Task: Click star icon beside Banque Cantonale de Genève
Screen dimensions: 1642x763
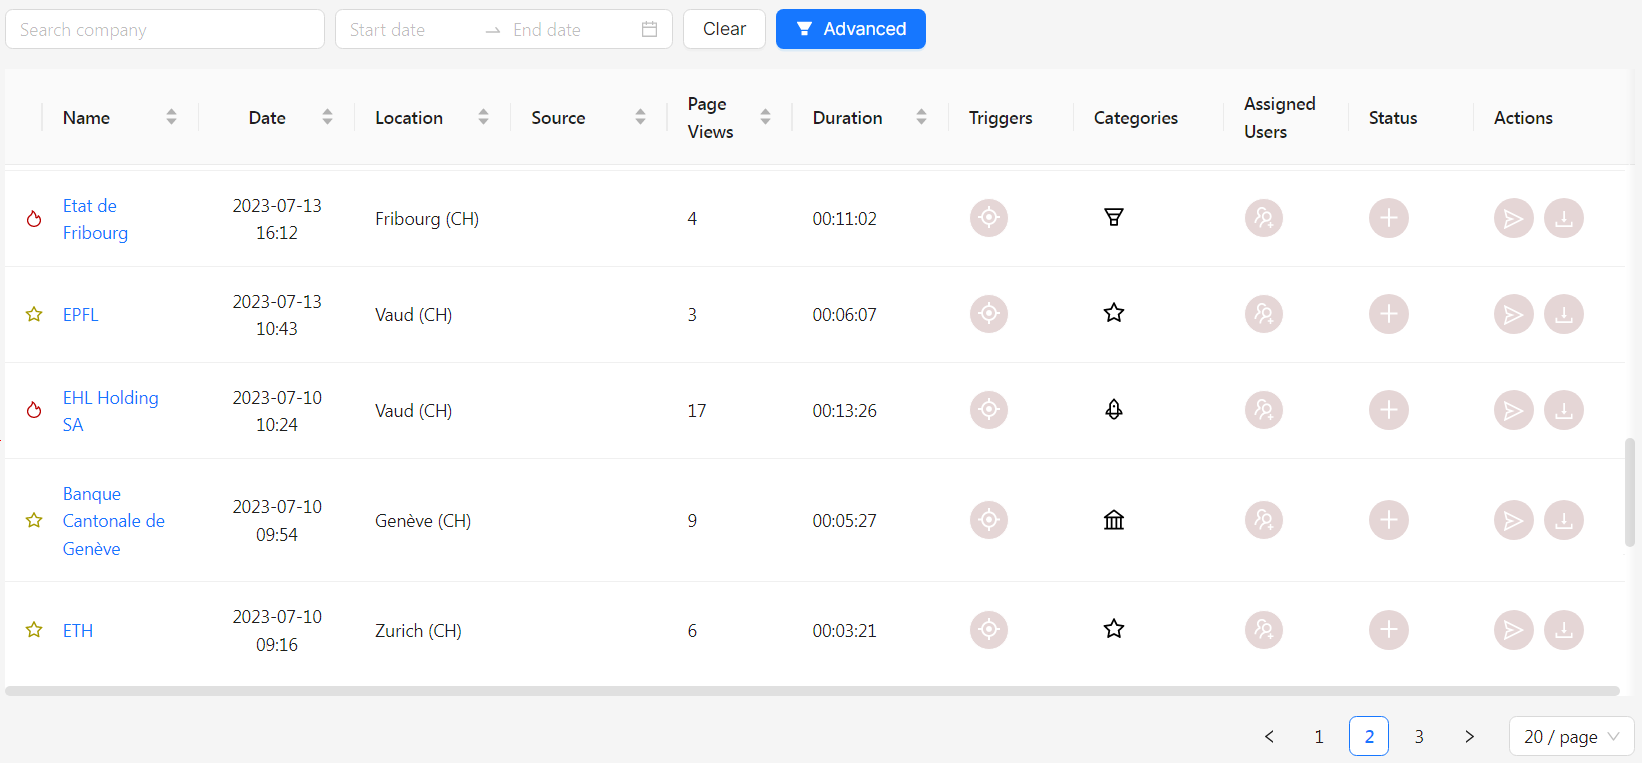Action: click(34, 520)
